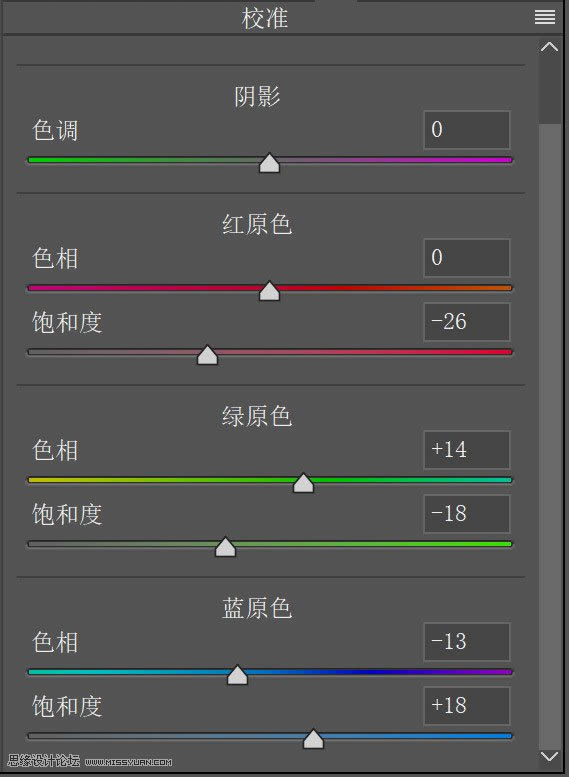Viewport: 569px width, 777px height.
Task: Open the 校准 panel menu icon
Action: click(545, 17)
